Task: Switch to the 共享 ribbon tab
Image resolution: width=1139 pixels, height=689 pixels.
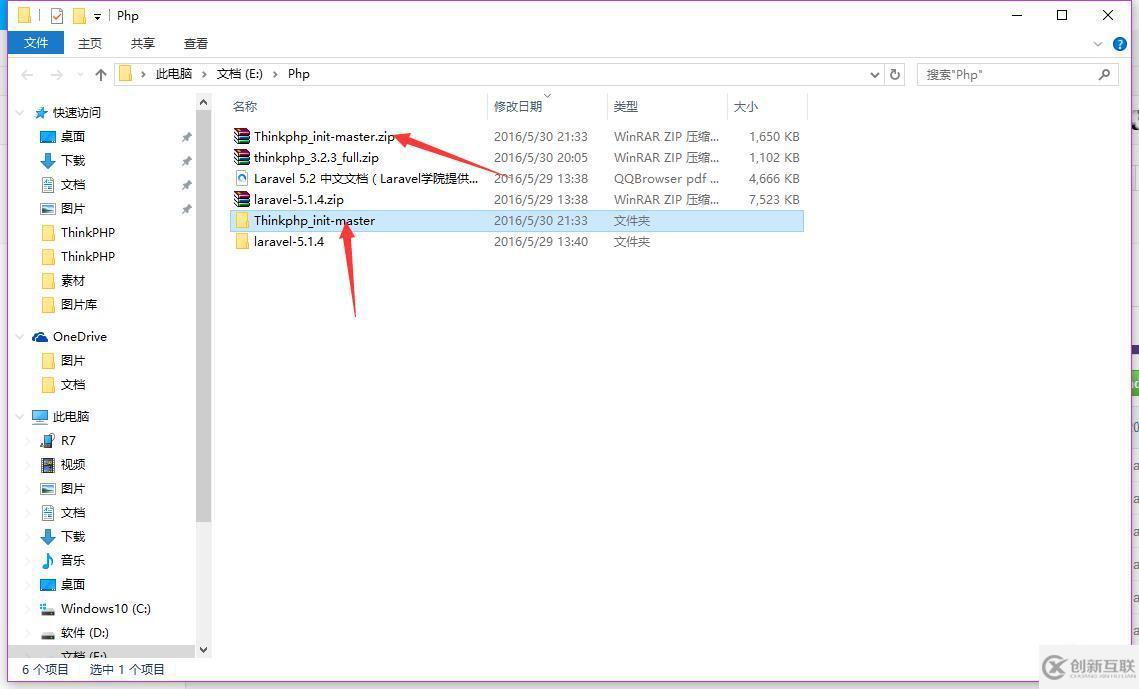Action: coord(142,44)
